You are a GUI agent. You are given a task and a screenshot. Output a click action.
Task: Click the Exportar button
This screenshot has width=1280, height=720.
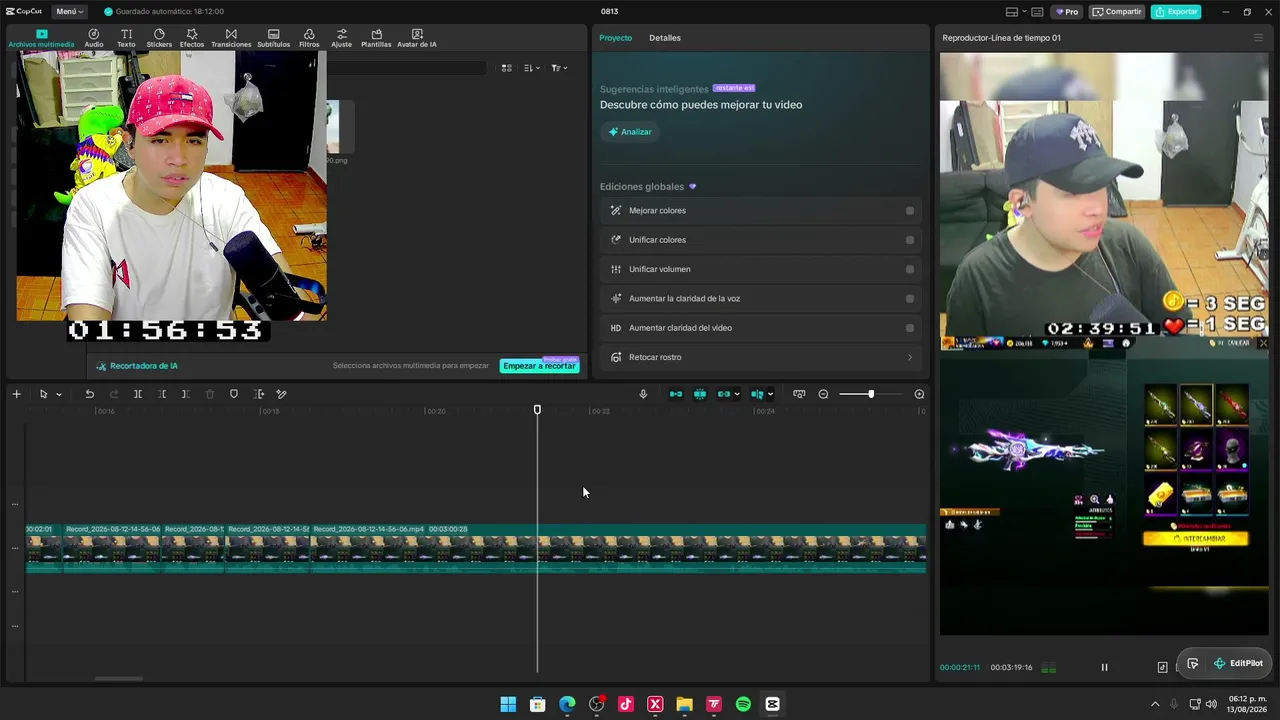click(x=1176, y=12)
